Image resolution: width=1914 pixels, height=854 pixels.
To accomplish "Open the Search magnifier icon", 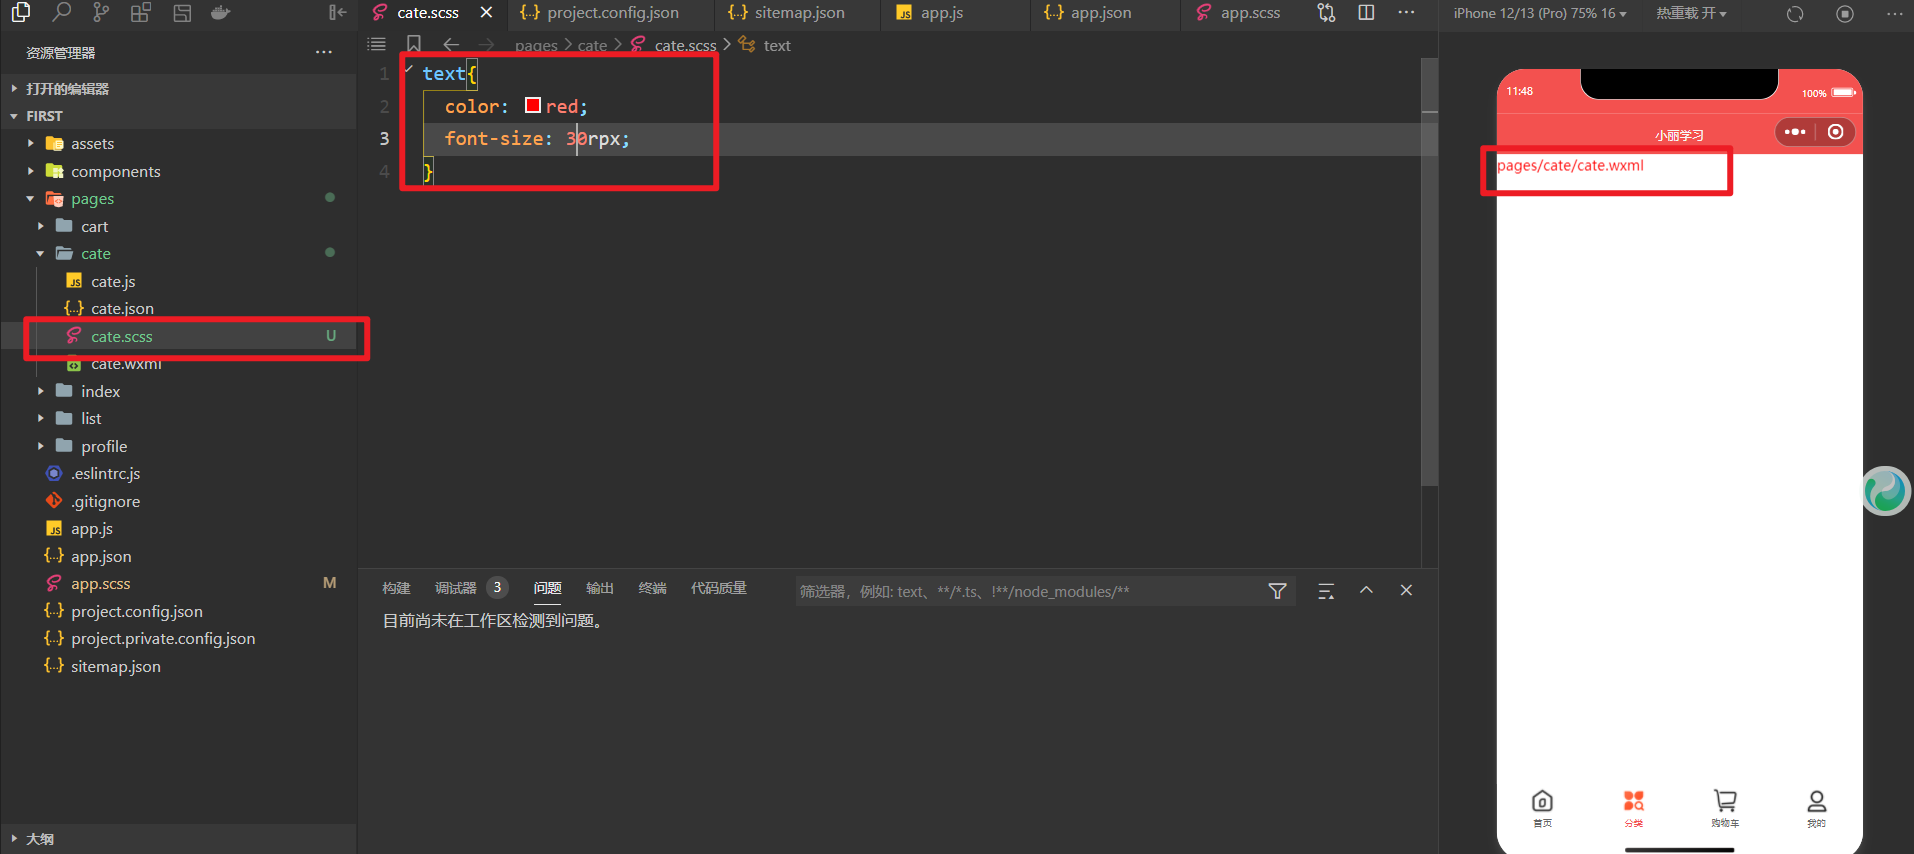I will click(62, 12).
